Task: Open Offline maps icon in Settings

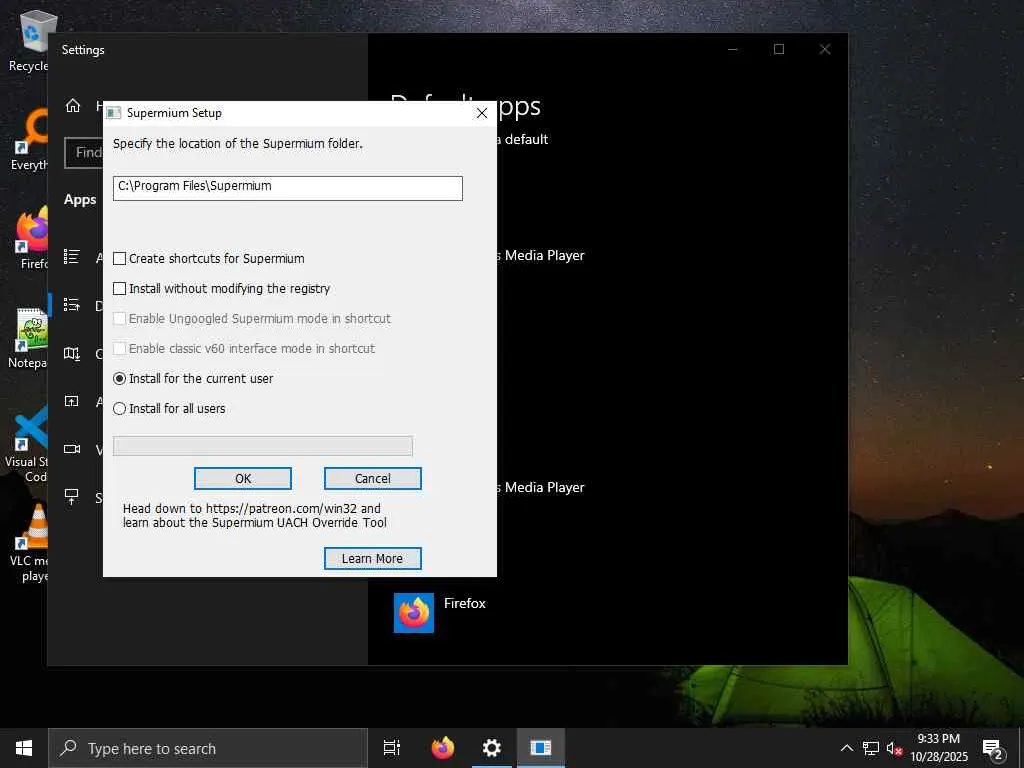Action: pyautogui.click(x=72, y=353)
